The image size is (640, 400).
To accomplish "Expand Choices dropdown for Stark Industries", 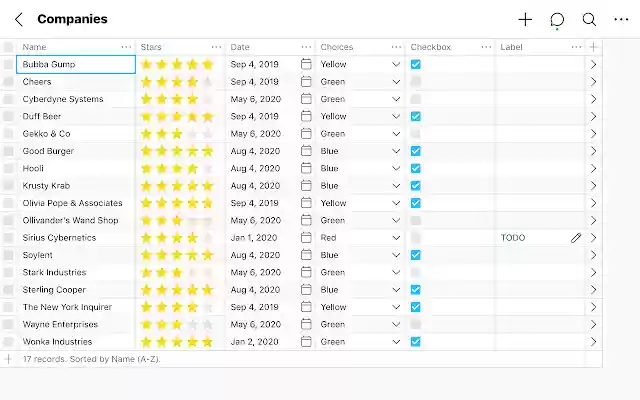I will click(x=396, y=272).
